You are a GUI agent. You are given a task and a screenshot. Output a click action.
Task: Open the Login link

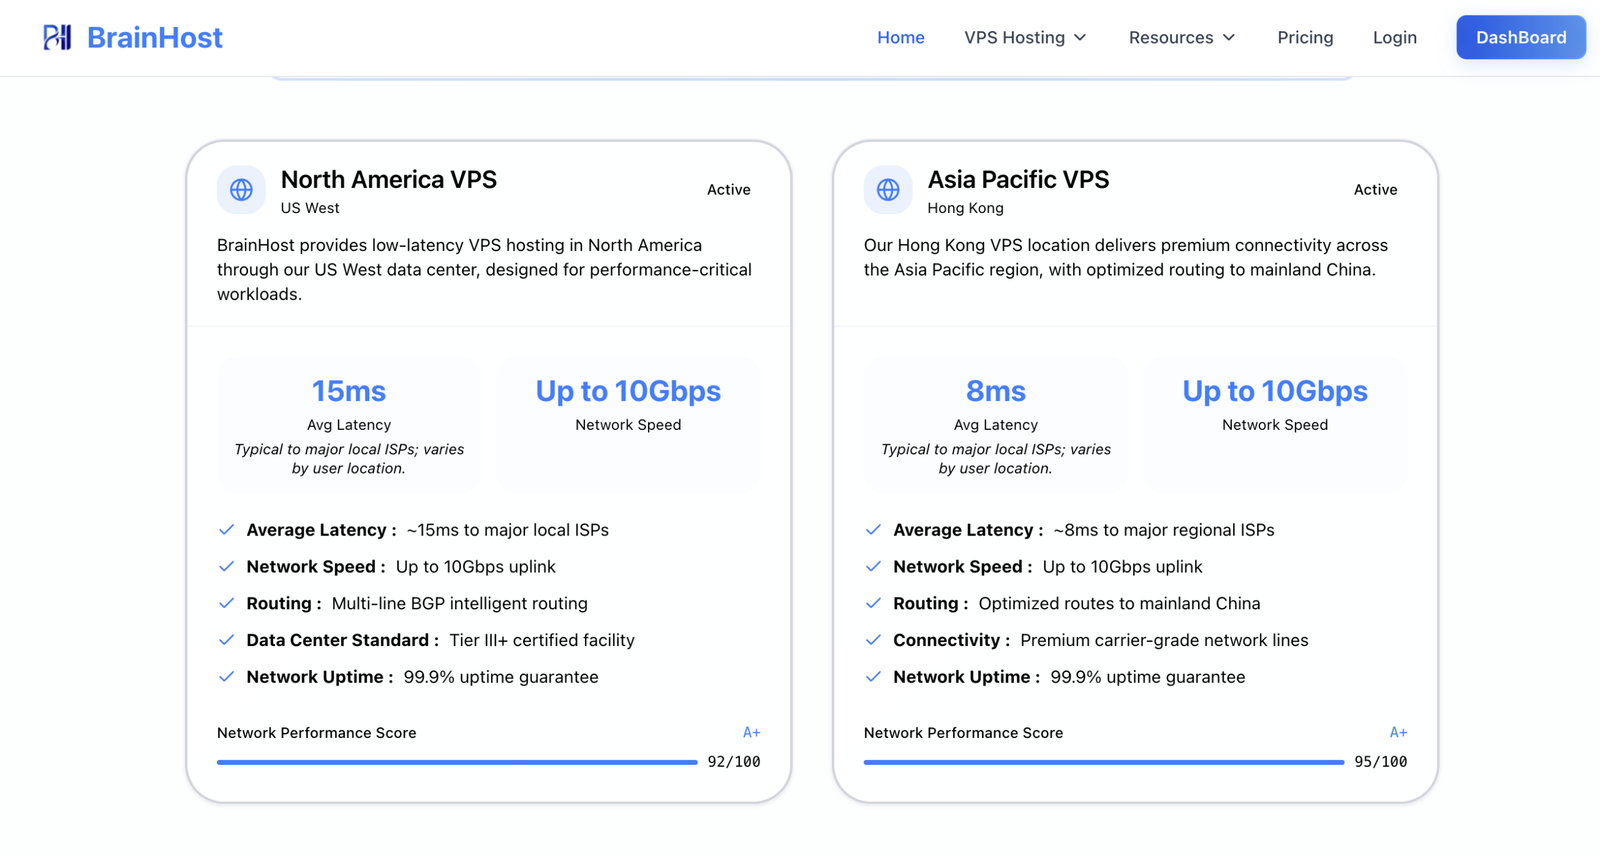click(1394, 37)
